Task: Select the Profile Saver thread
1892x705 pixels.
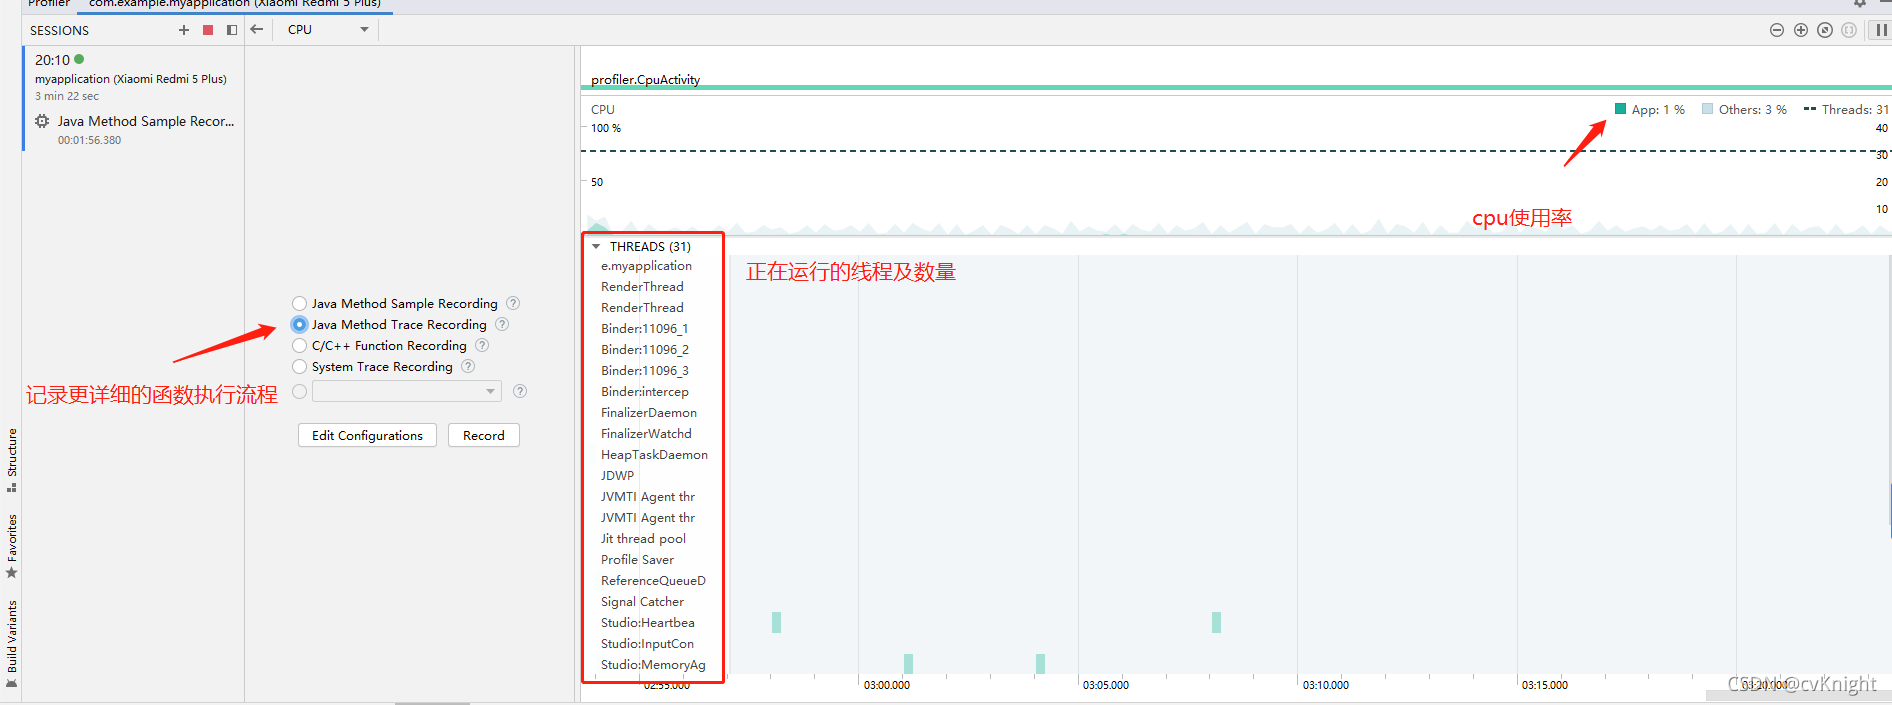Action: click(x=637, y=560)
